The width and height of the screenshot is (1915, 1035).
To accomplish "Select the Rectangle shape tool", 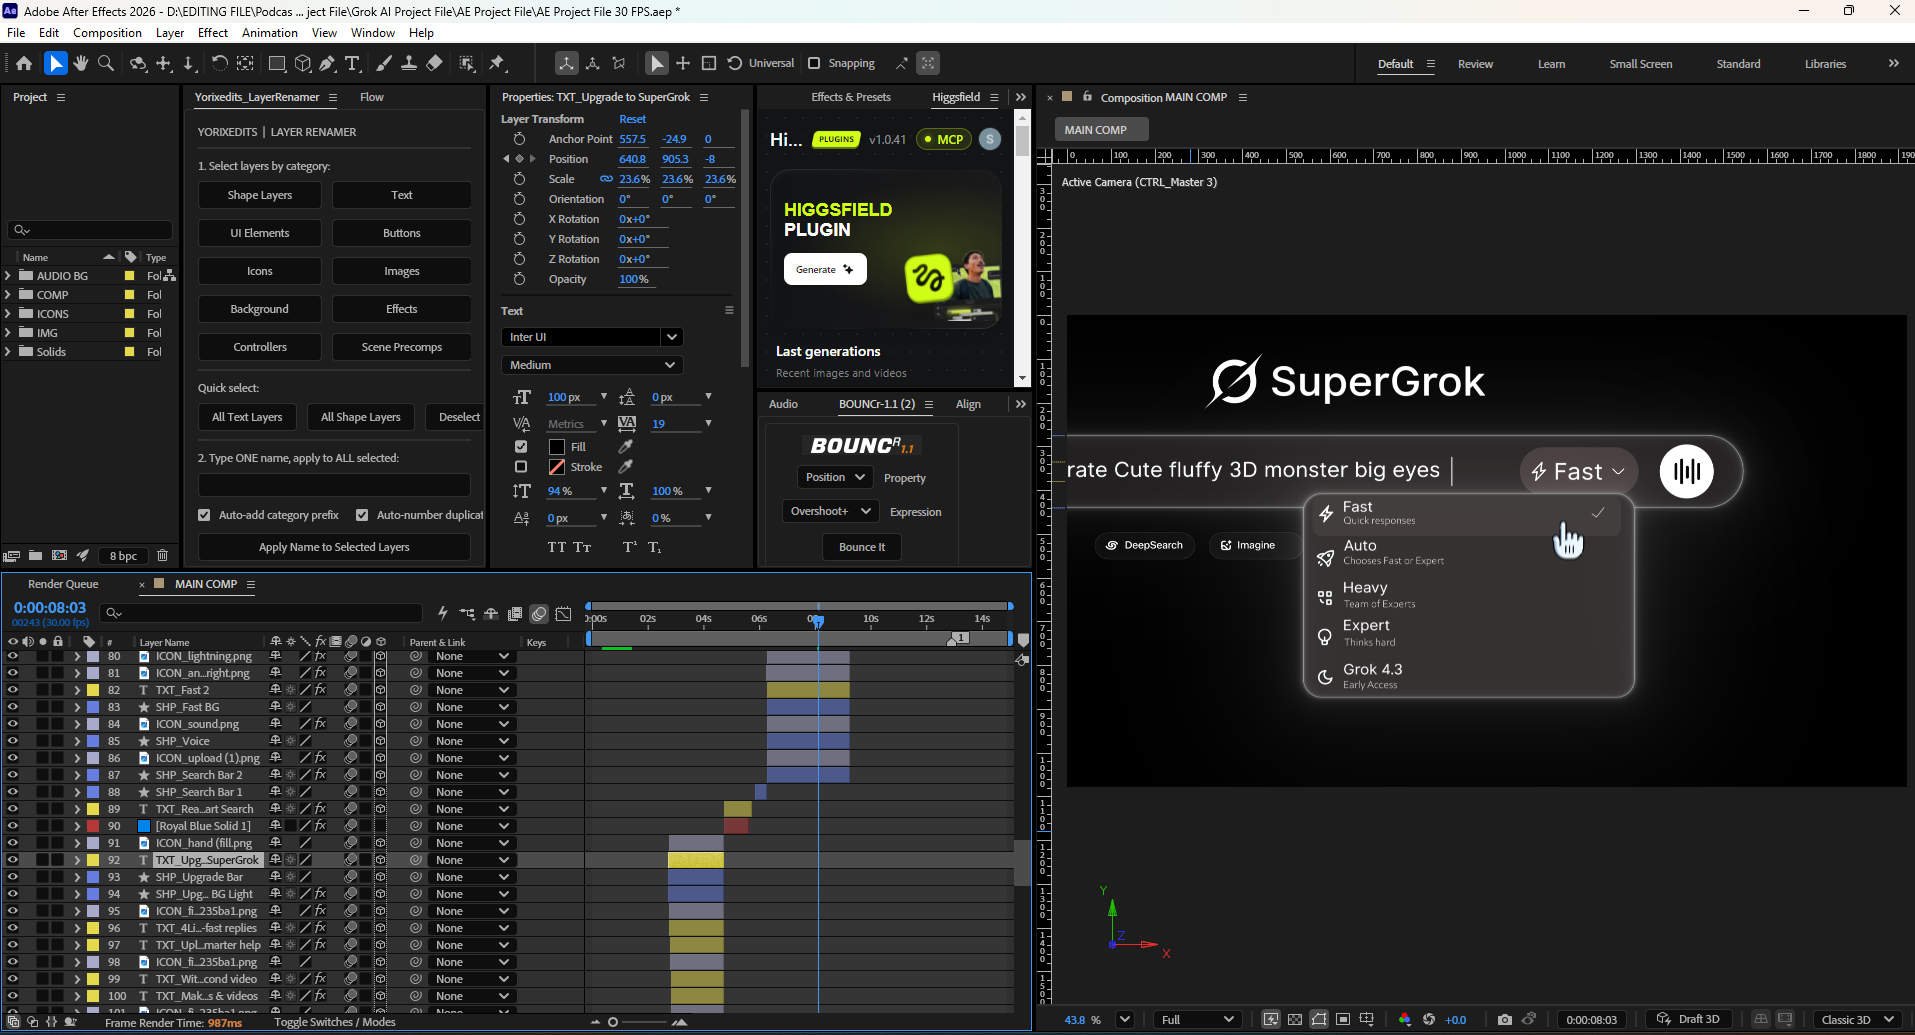I will click(x=277, y=63).
